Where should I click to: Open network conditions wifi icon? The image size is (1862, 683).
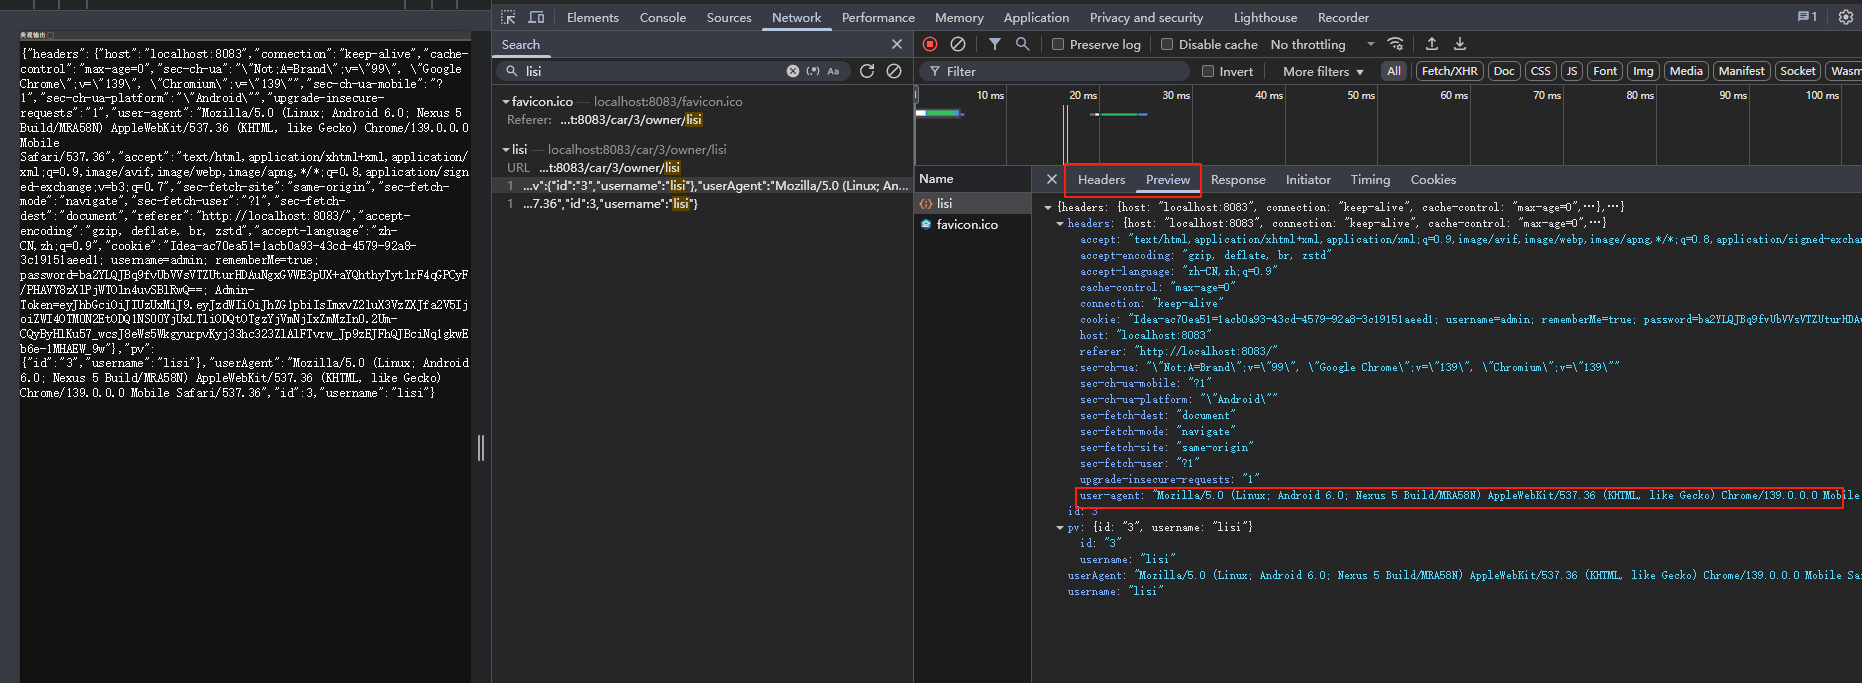[1395, 44]
